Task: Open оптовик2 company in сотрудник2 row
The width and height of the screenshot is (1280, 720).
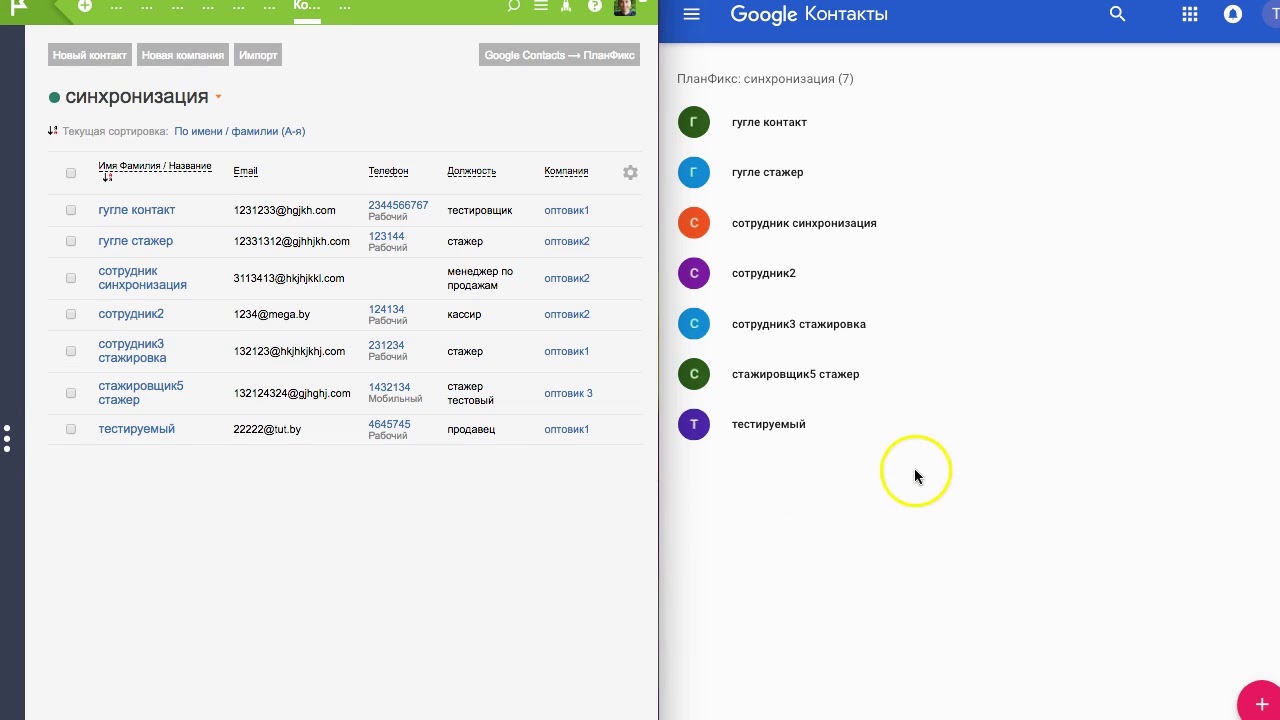Action: coord(567,314)
